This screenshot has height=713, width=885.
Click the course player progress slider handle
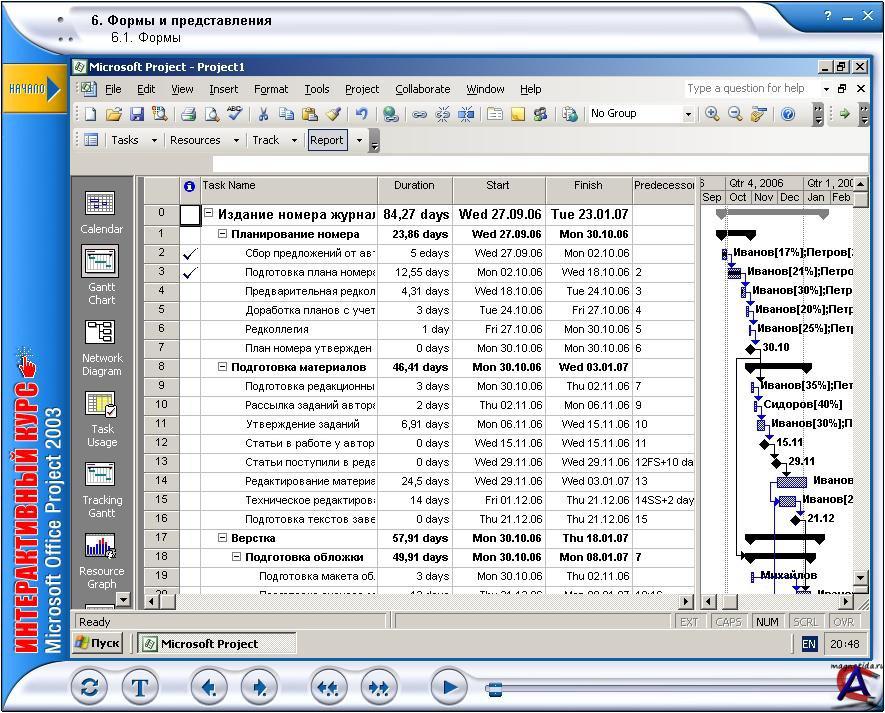click(493, 688)
